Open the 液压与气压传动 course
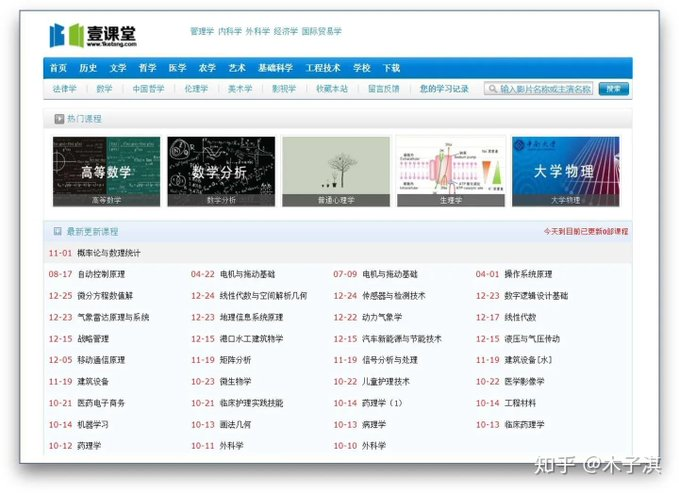The width and height of the screenshot is (679, 493). click(532, 339)
